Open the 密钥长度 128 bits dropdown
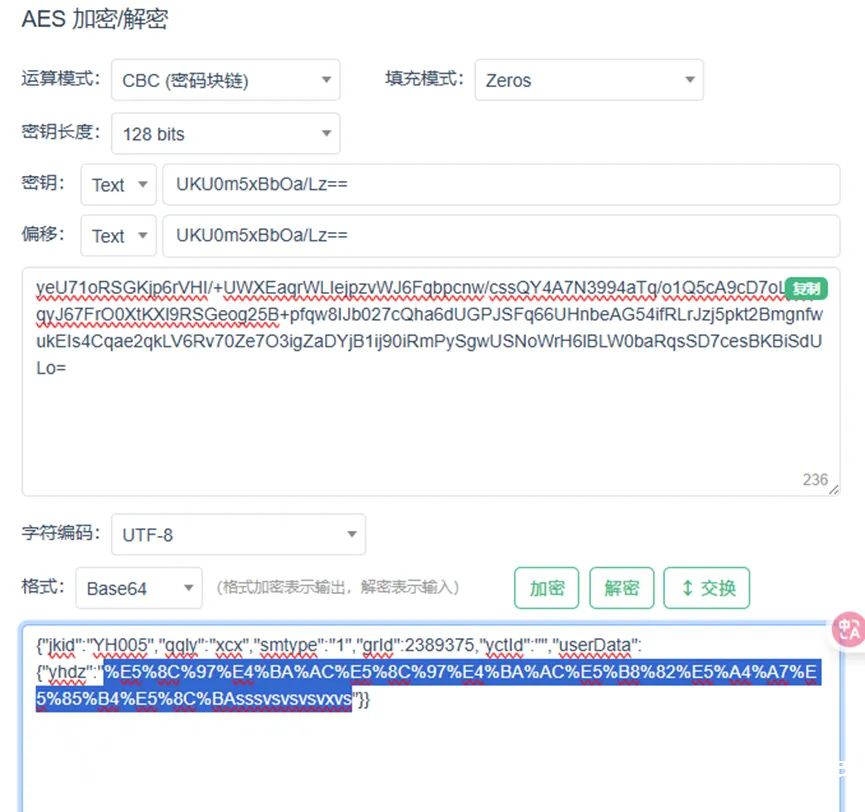Screen dimensions: 865x812 click(x=225, y=134)
